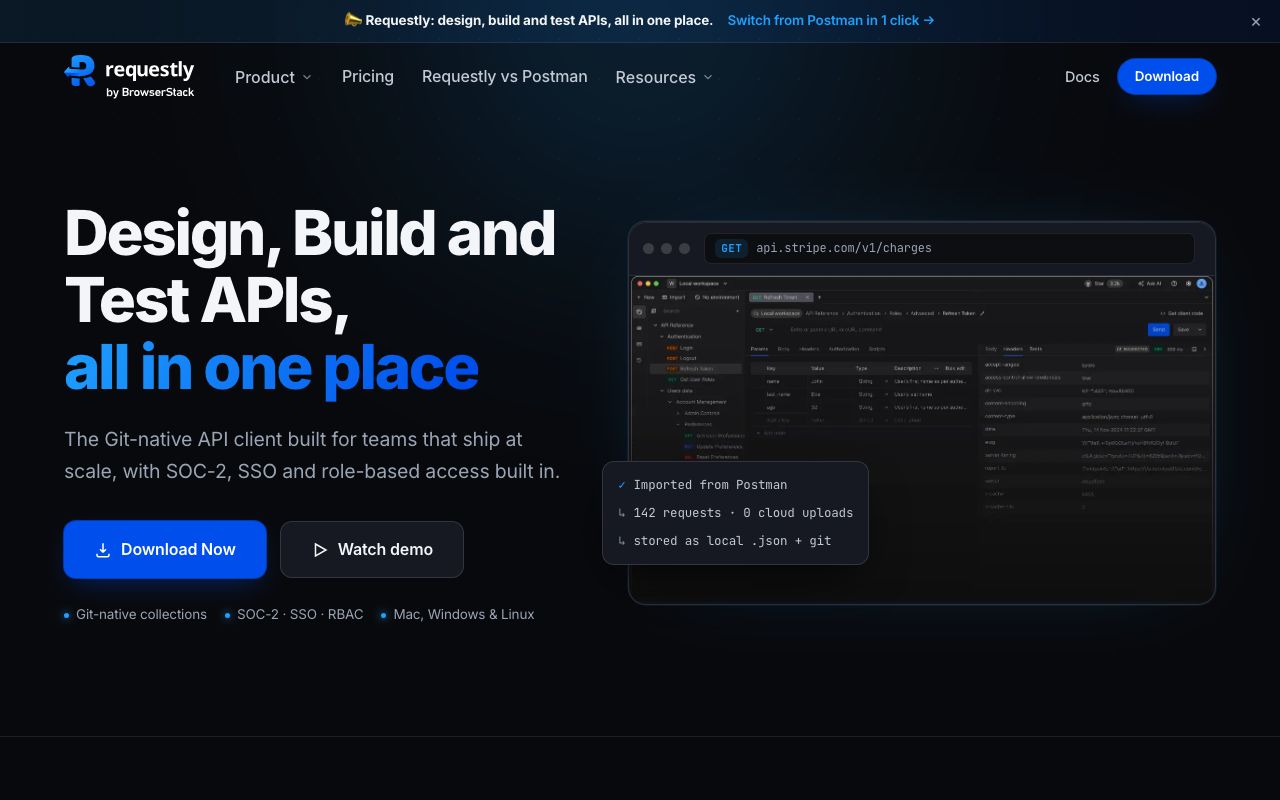Switch to the Params tab in preview
Viewport: 1280px width, 800px height.
pos(759,349)
